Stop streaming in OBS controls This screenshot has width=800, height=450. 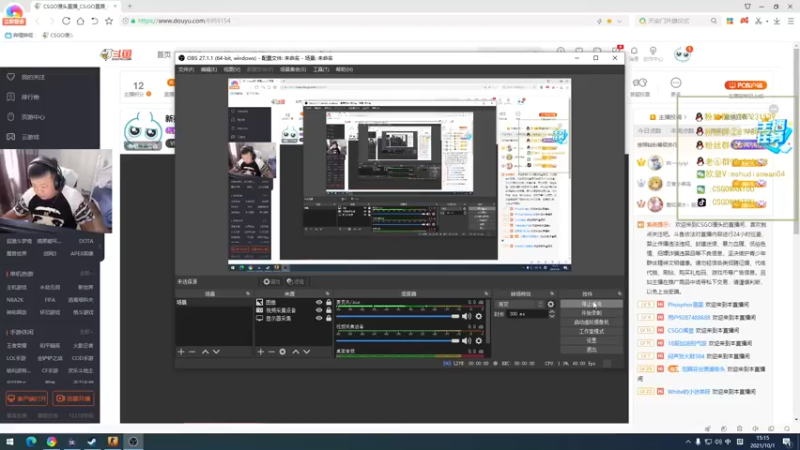point(591,304)
